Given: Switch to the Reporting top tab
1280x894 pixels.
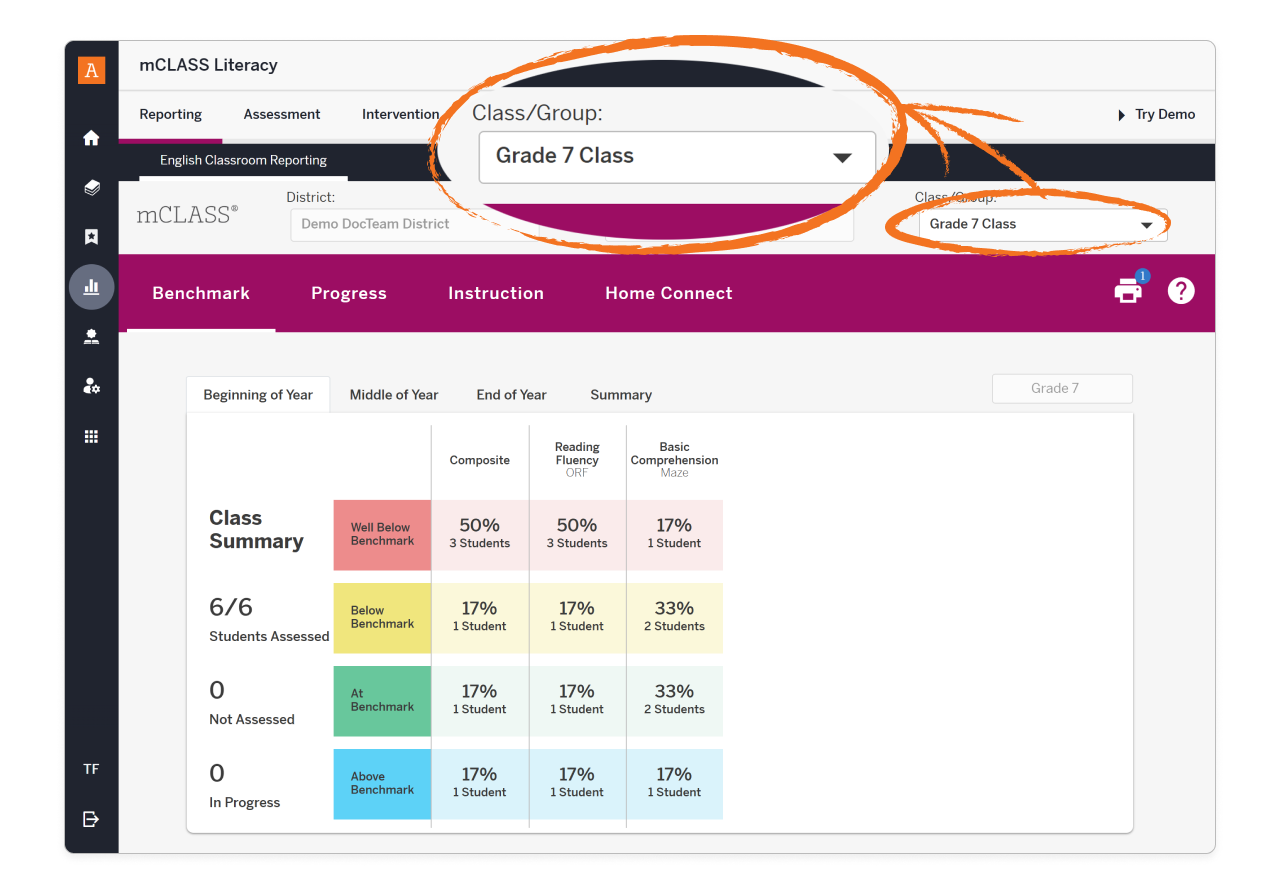Looking at the screenshot, I should pyautogui.click(x=170, y=114).
